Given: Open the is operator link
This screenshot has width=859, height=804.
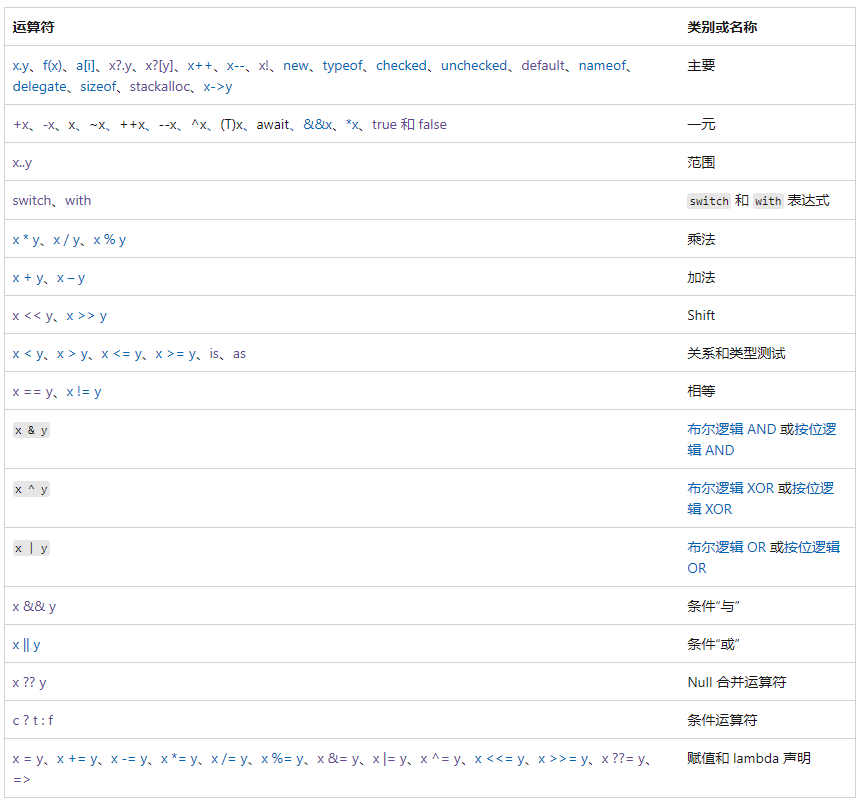Looking at the screenshot, I should coord(214,354).
